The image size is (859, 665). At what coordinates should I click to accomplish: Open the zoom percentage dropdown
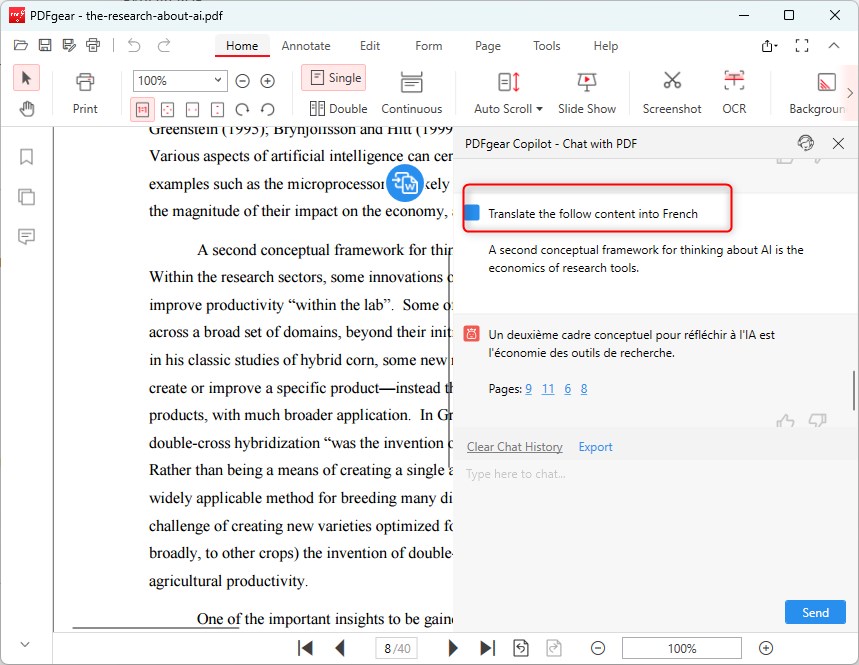(219, 80)
